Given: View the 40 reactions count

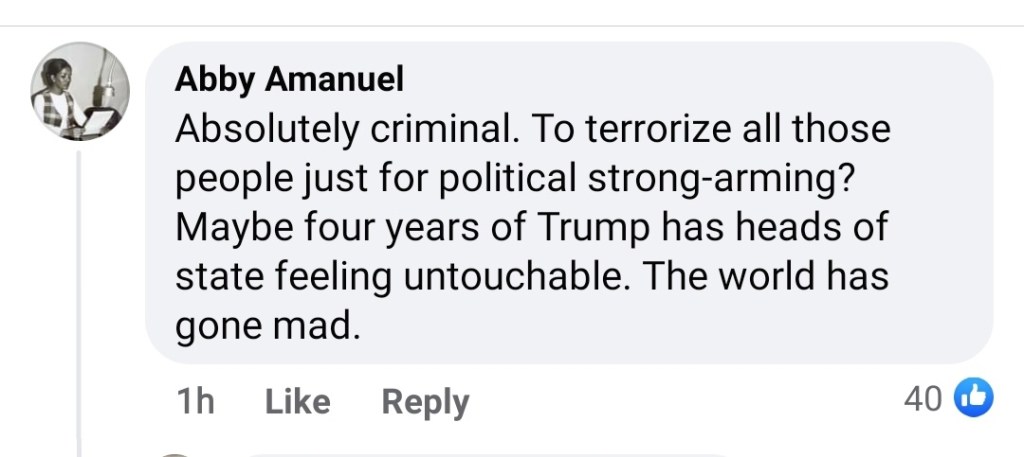Looking at the screenshot, I should click(x=922, y=399).
